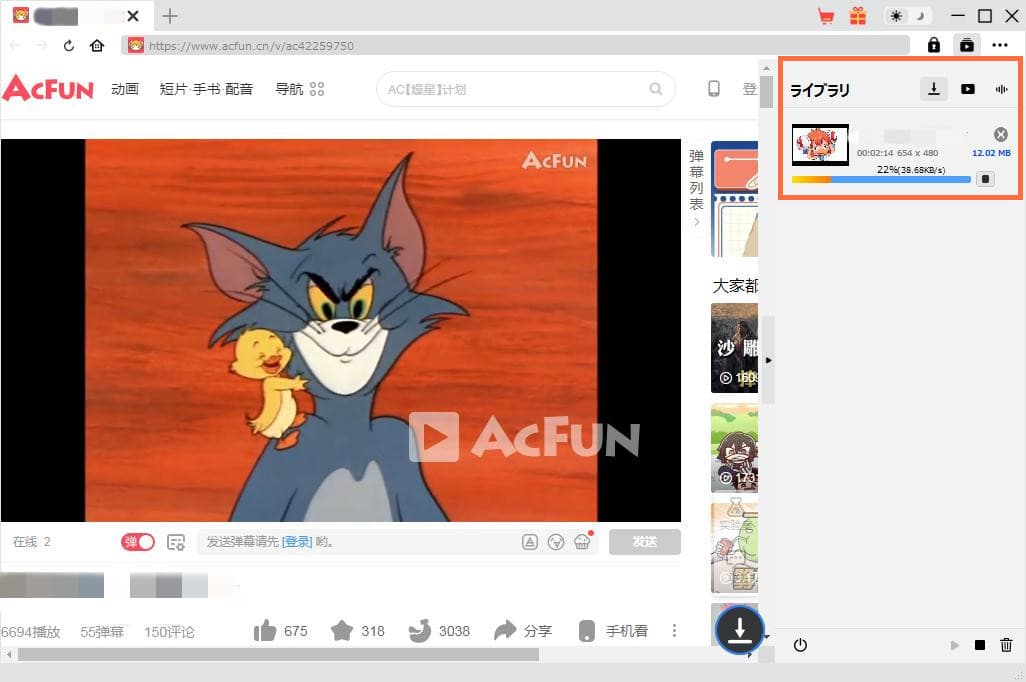Cancel the download with the X icon
Image resolution: width=1026 pixels, height=682 pixels.
click(x=1001, y=135)
